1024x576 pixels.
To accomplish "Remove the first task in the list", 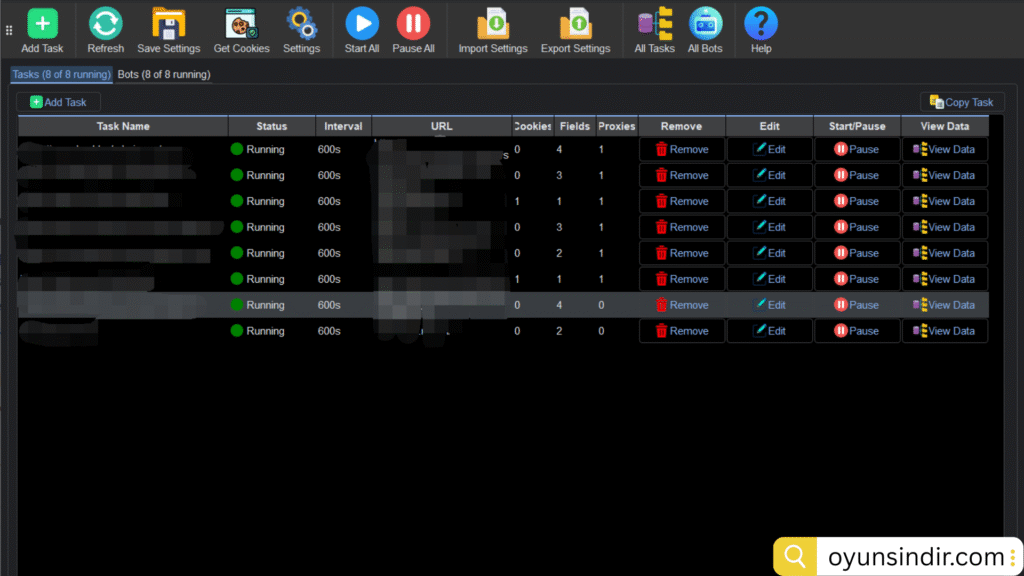I will tap(682, 149).
